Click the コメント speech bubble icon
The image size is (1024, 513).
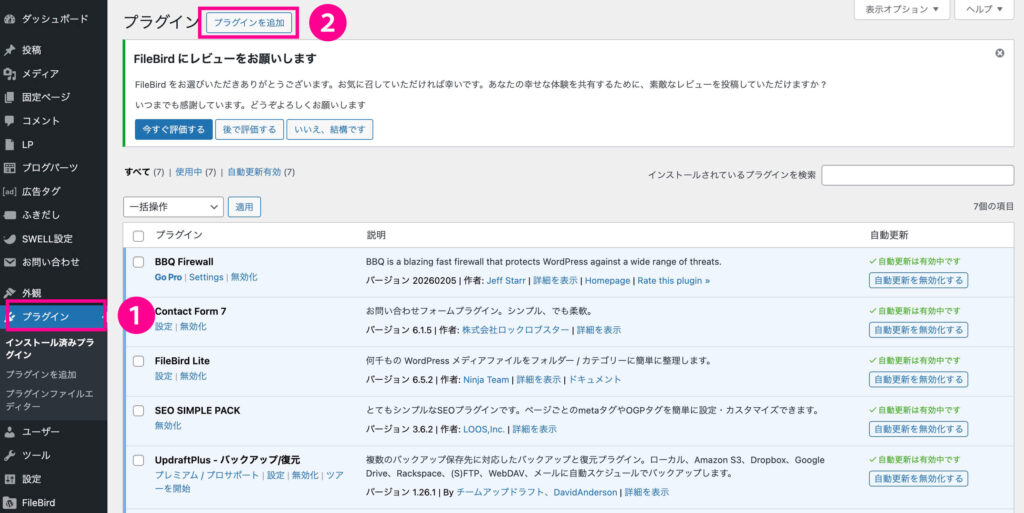[x=10, y=121]
